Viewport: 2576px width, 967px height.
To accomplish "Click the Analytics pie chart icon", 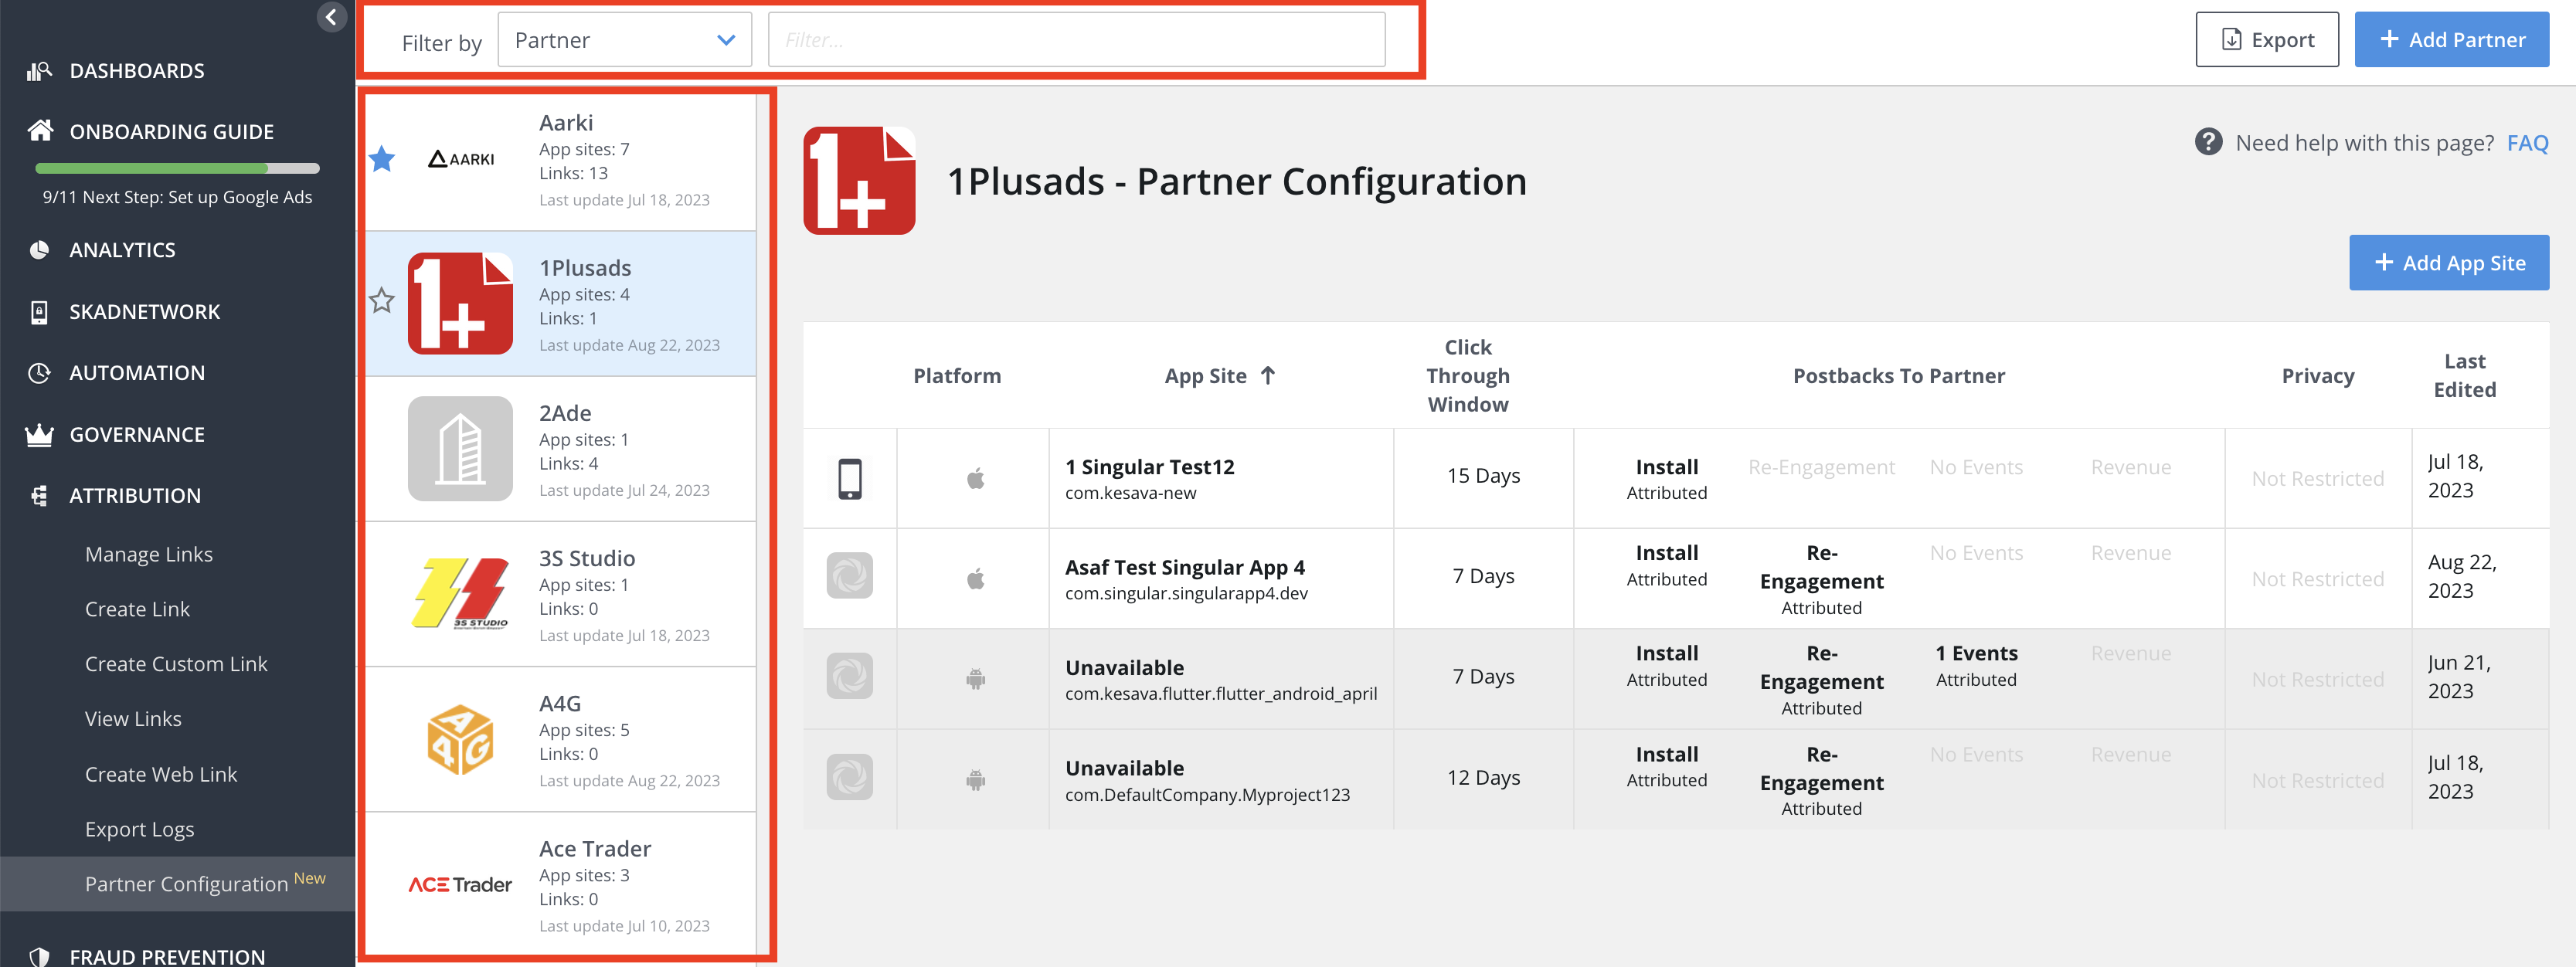I will pyautogui.click(x=39, y=250).
